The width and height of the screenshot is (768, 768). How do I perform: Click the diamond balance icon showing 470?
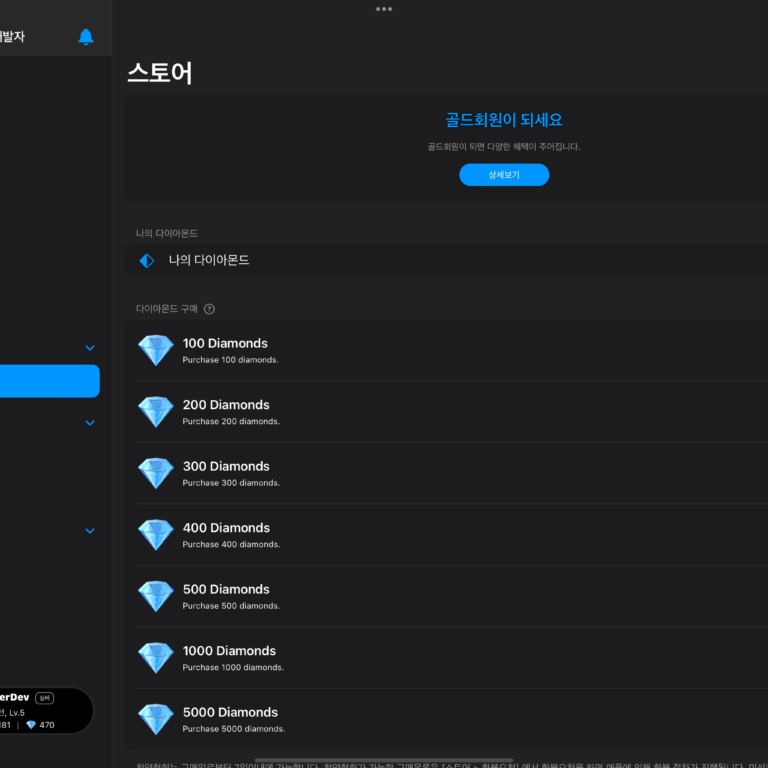(31, 725)
